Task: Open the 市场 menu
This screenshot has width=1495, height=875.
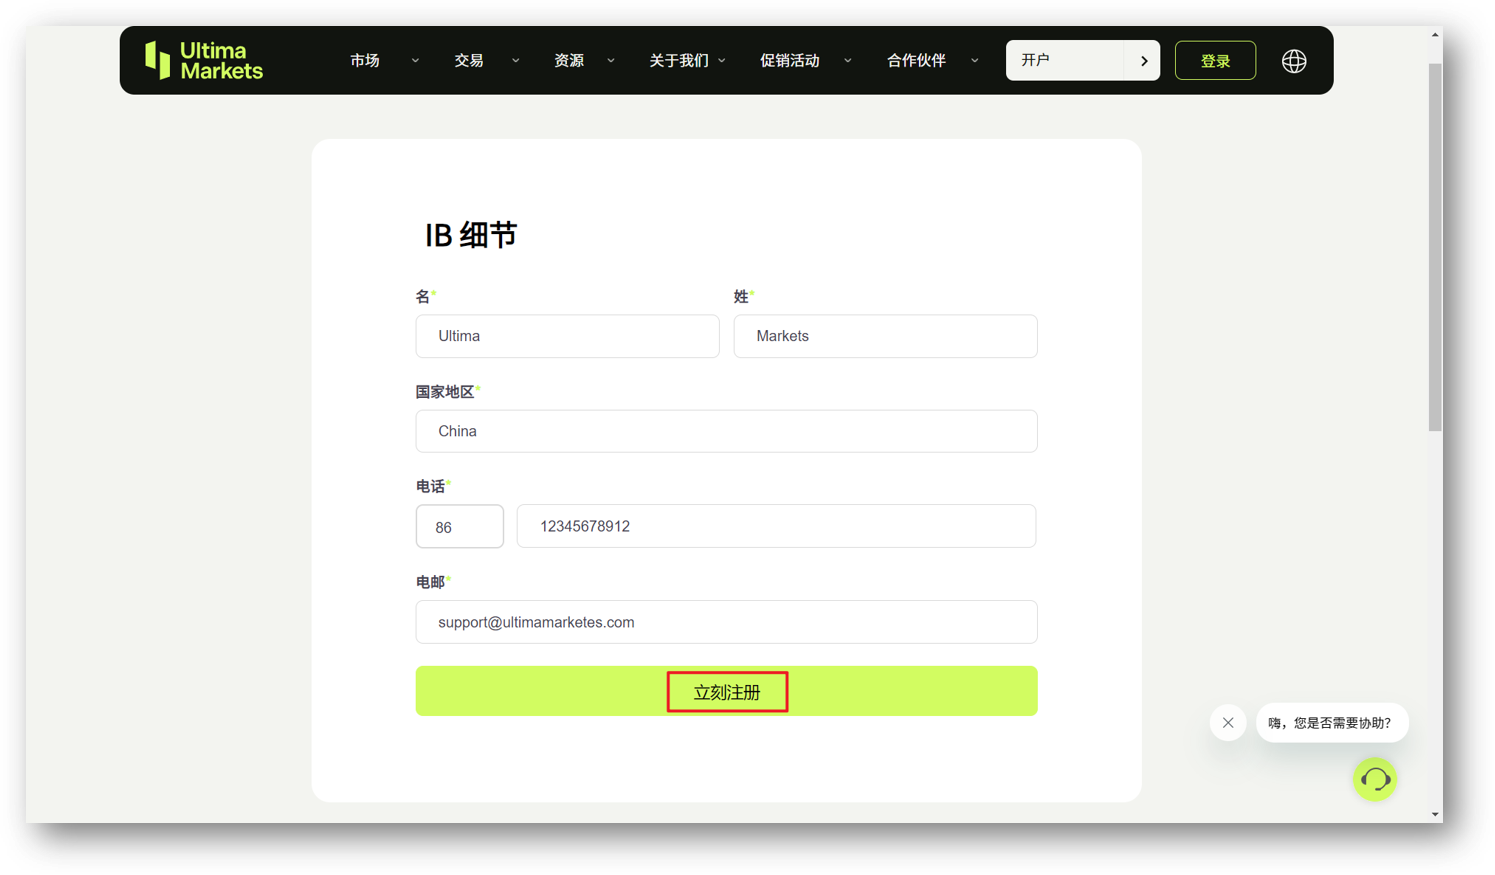Action: tap(365, 61)
